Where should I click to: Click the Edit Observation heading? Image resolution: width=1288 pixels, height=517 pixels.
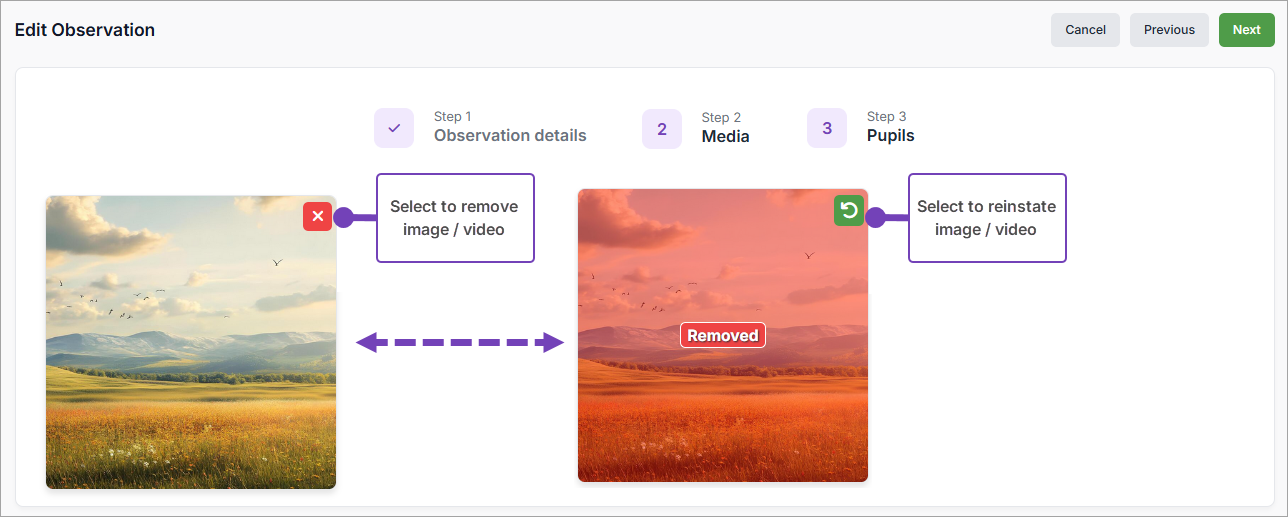[x=85, y=30]
